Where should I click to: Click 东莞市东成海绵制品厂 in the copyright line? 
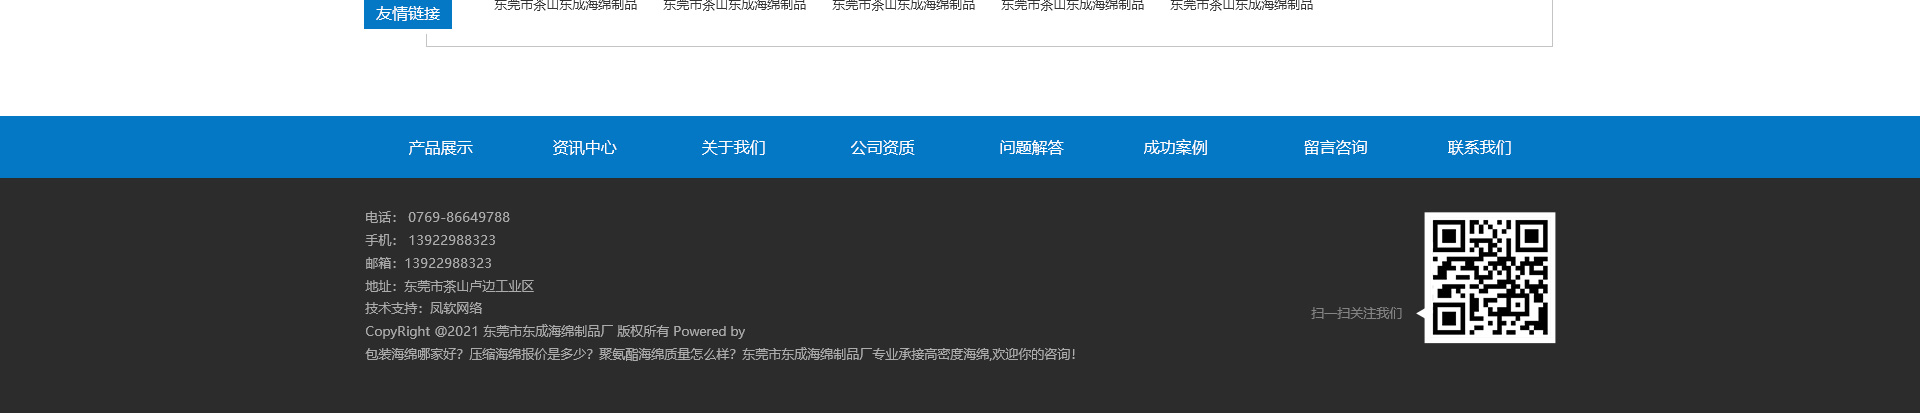coord(547,331)
